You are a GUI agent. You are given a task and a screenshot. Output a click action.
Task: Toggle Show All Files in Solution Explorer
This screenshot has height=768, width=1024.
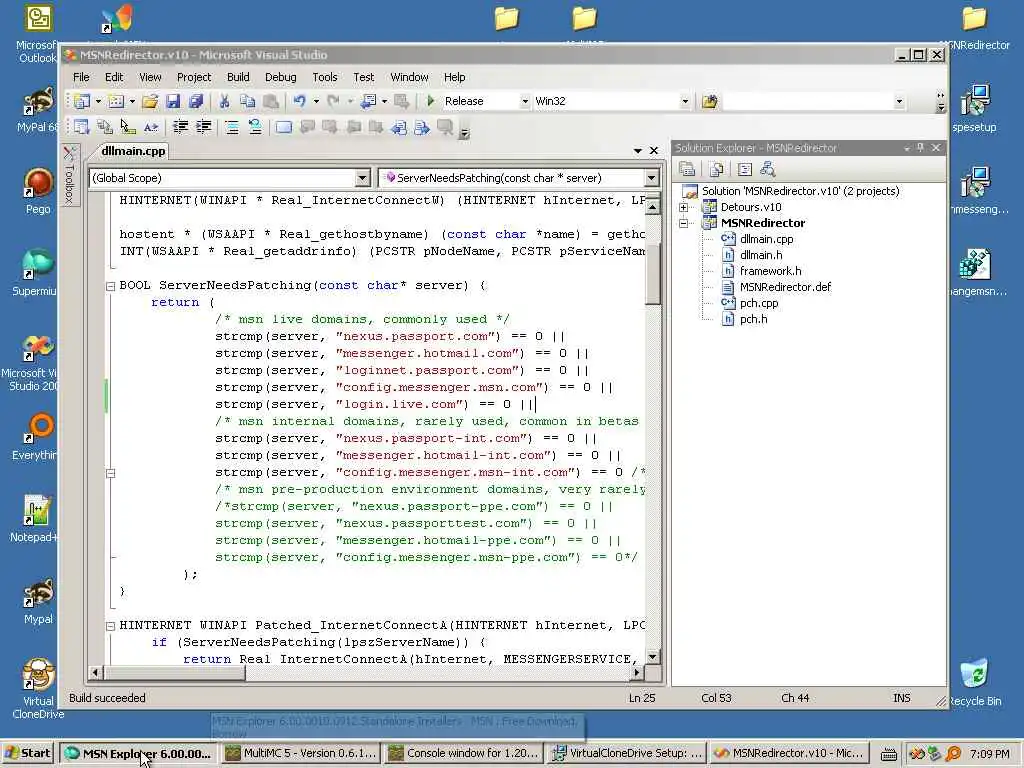click(716, 170)
